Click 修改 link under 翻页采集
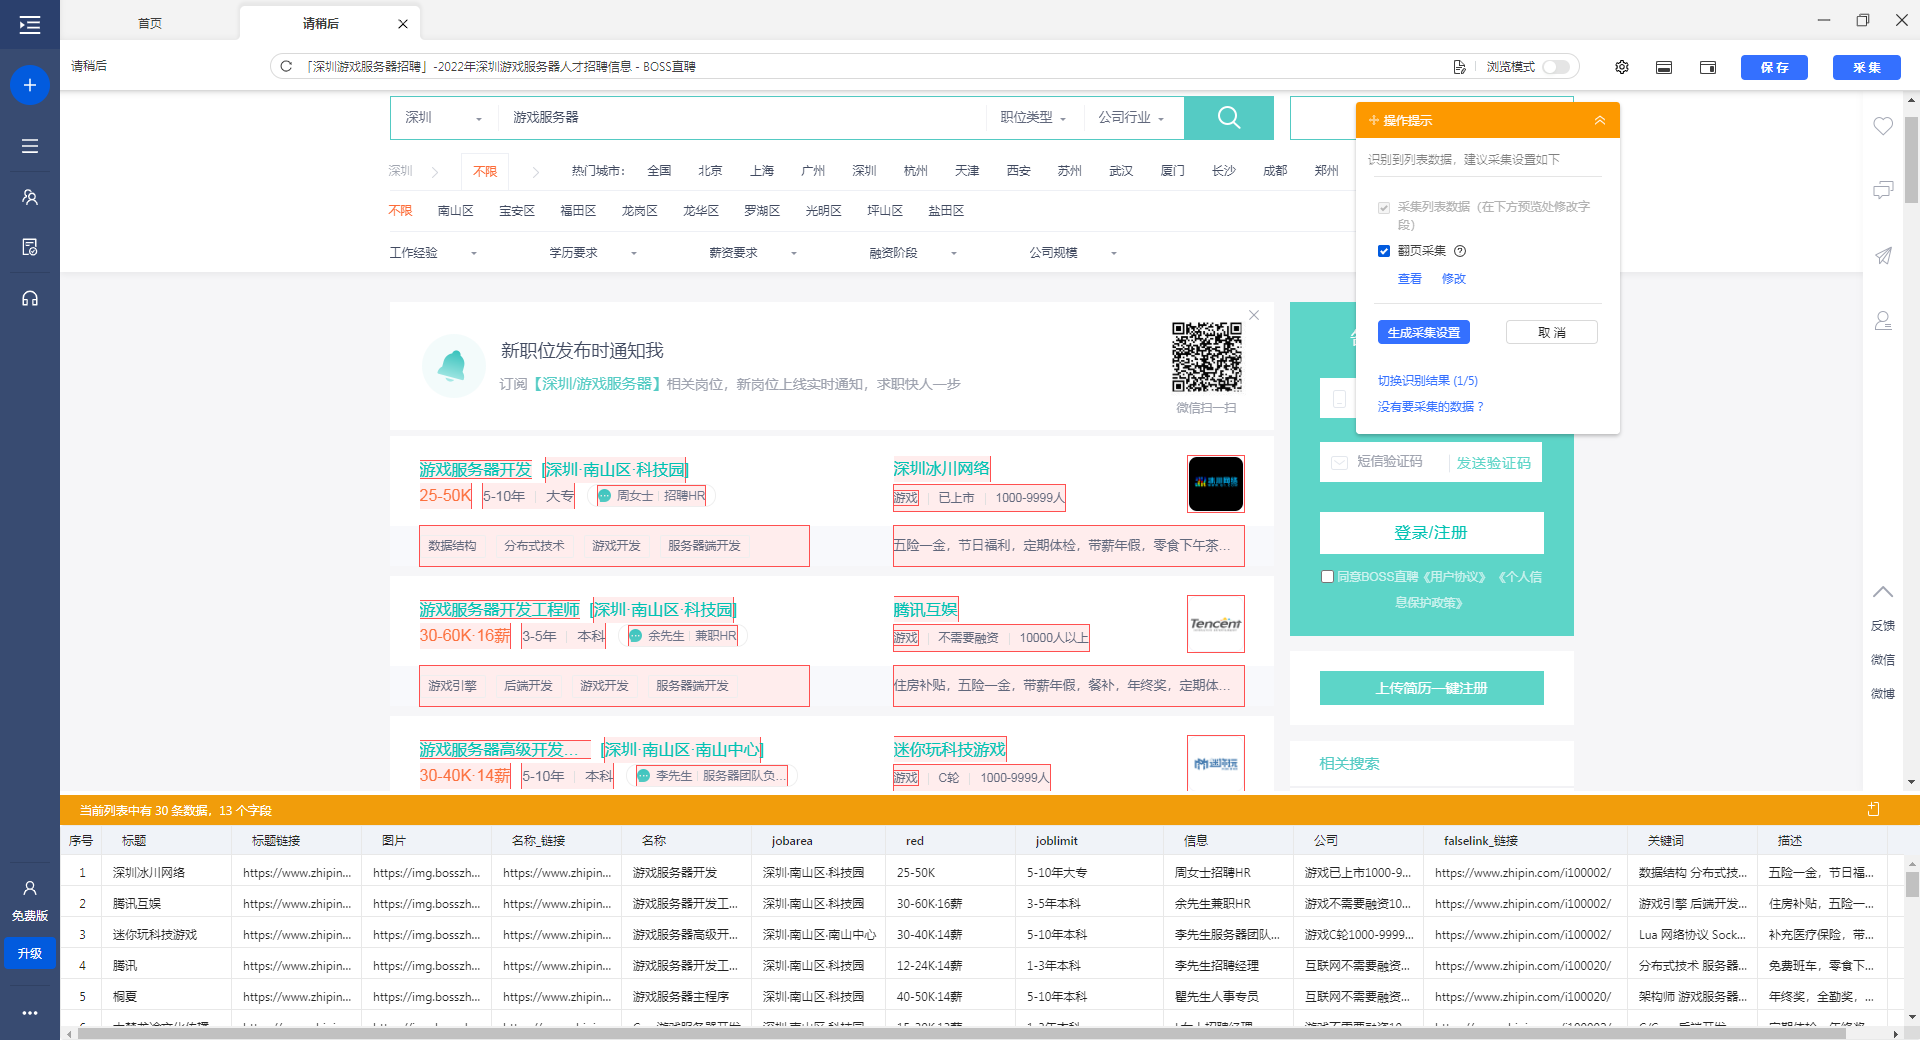Screen dimensions: 1920x1040 tap(1453, 279)
